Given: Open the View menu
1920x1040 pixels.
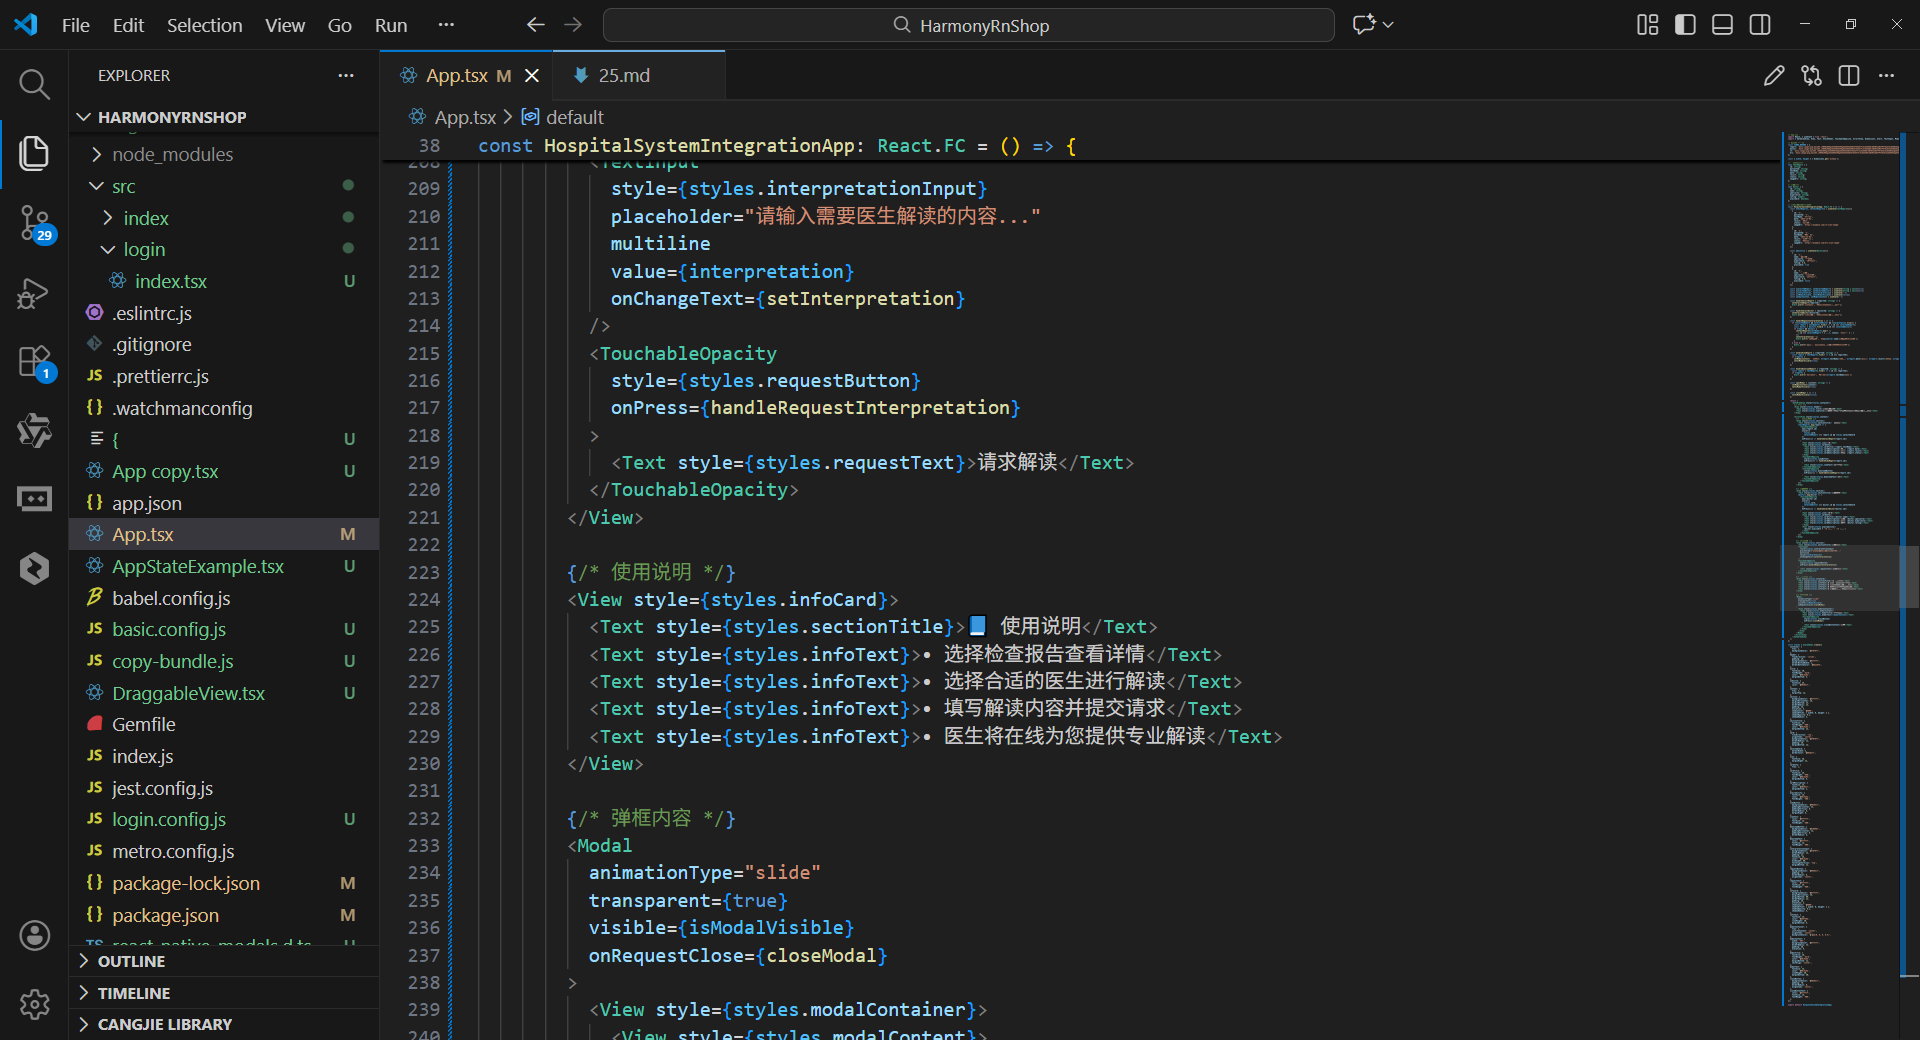Looking at the screenshot, I should pyautogui.click(x=285, y=25).
